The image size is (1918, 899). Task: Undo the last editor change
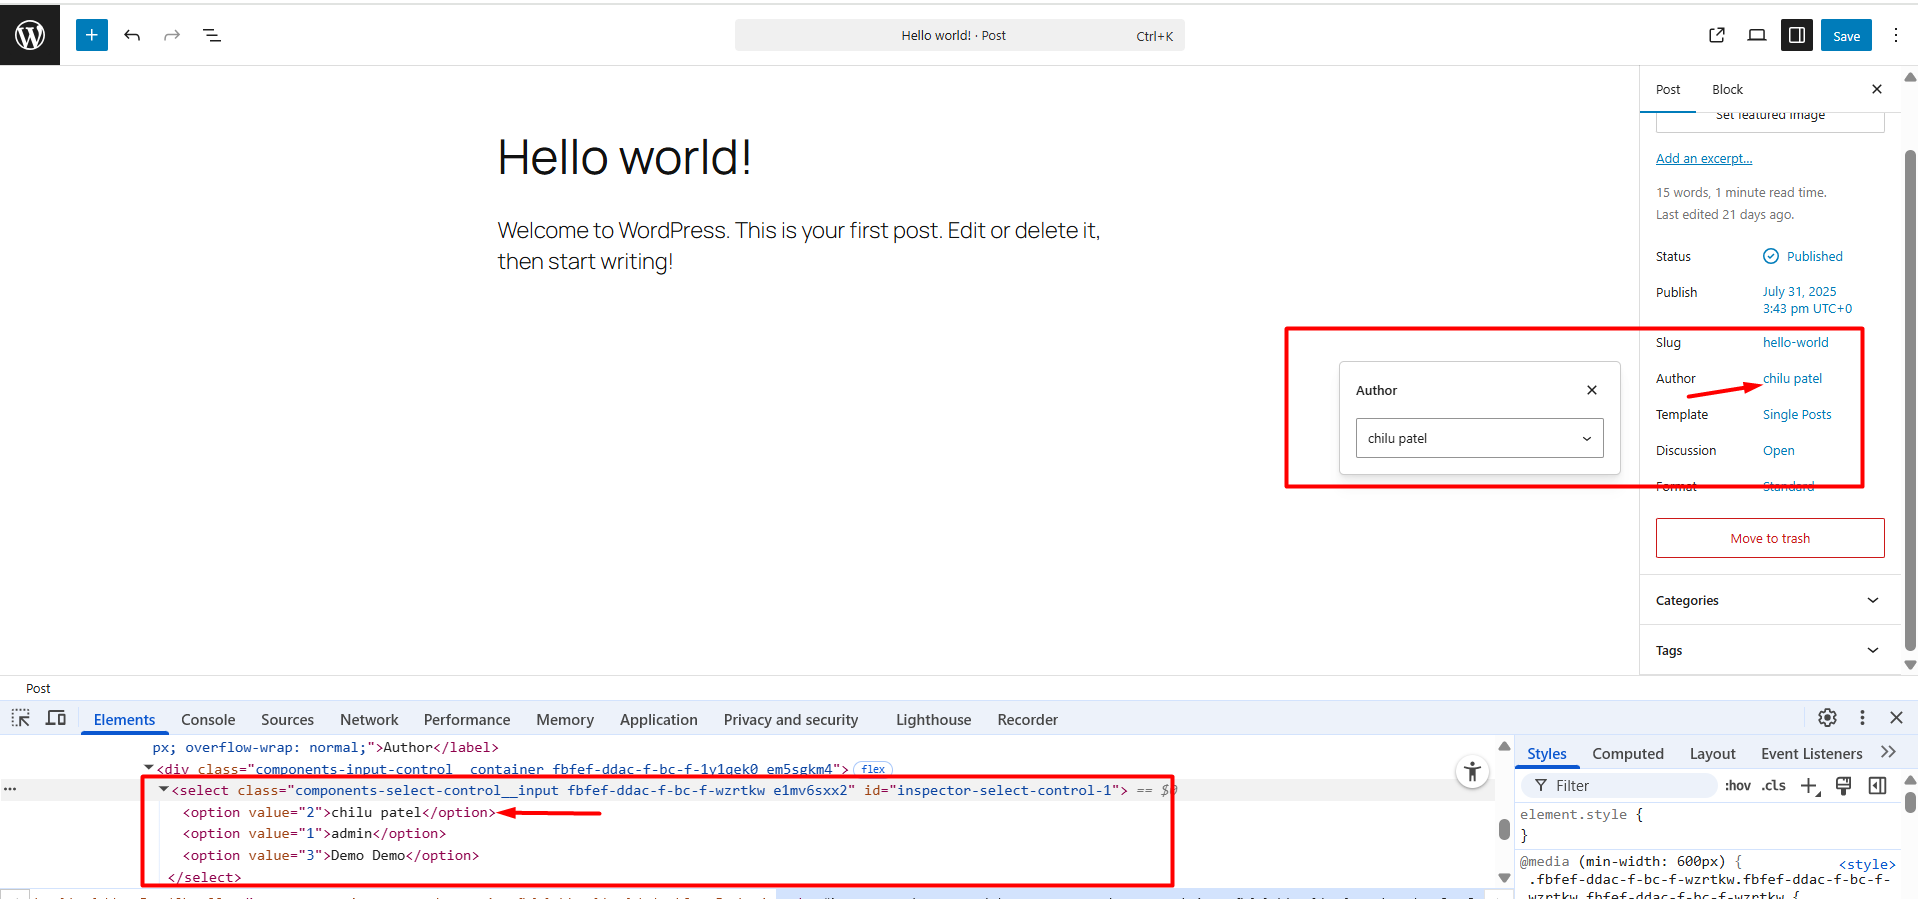point(132,35)
